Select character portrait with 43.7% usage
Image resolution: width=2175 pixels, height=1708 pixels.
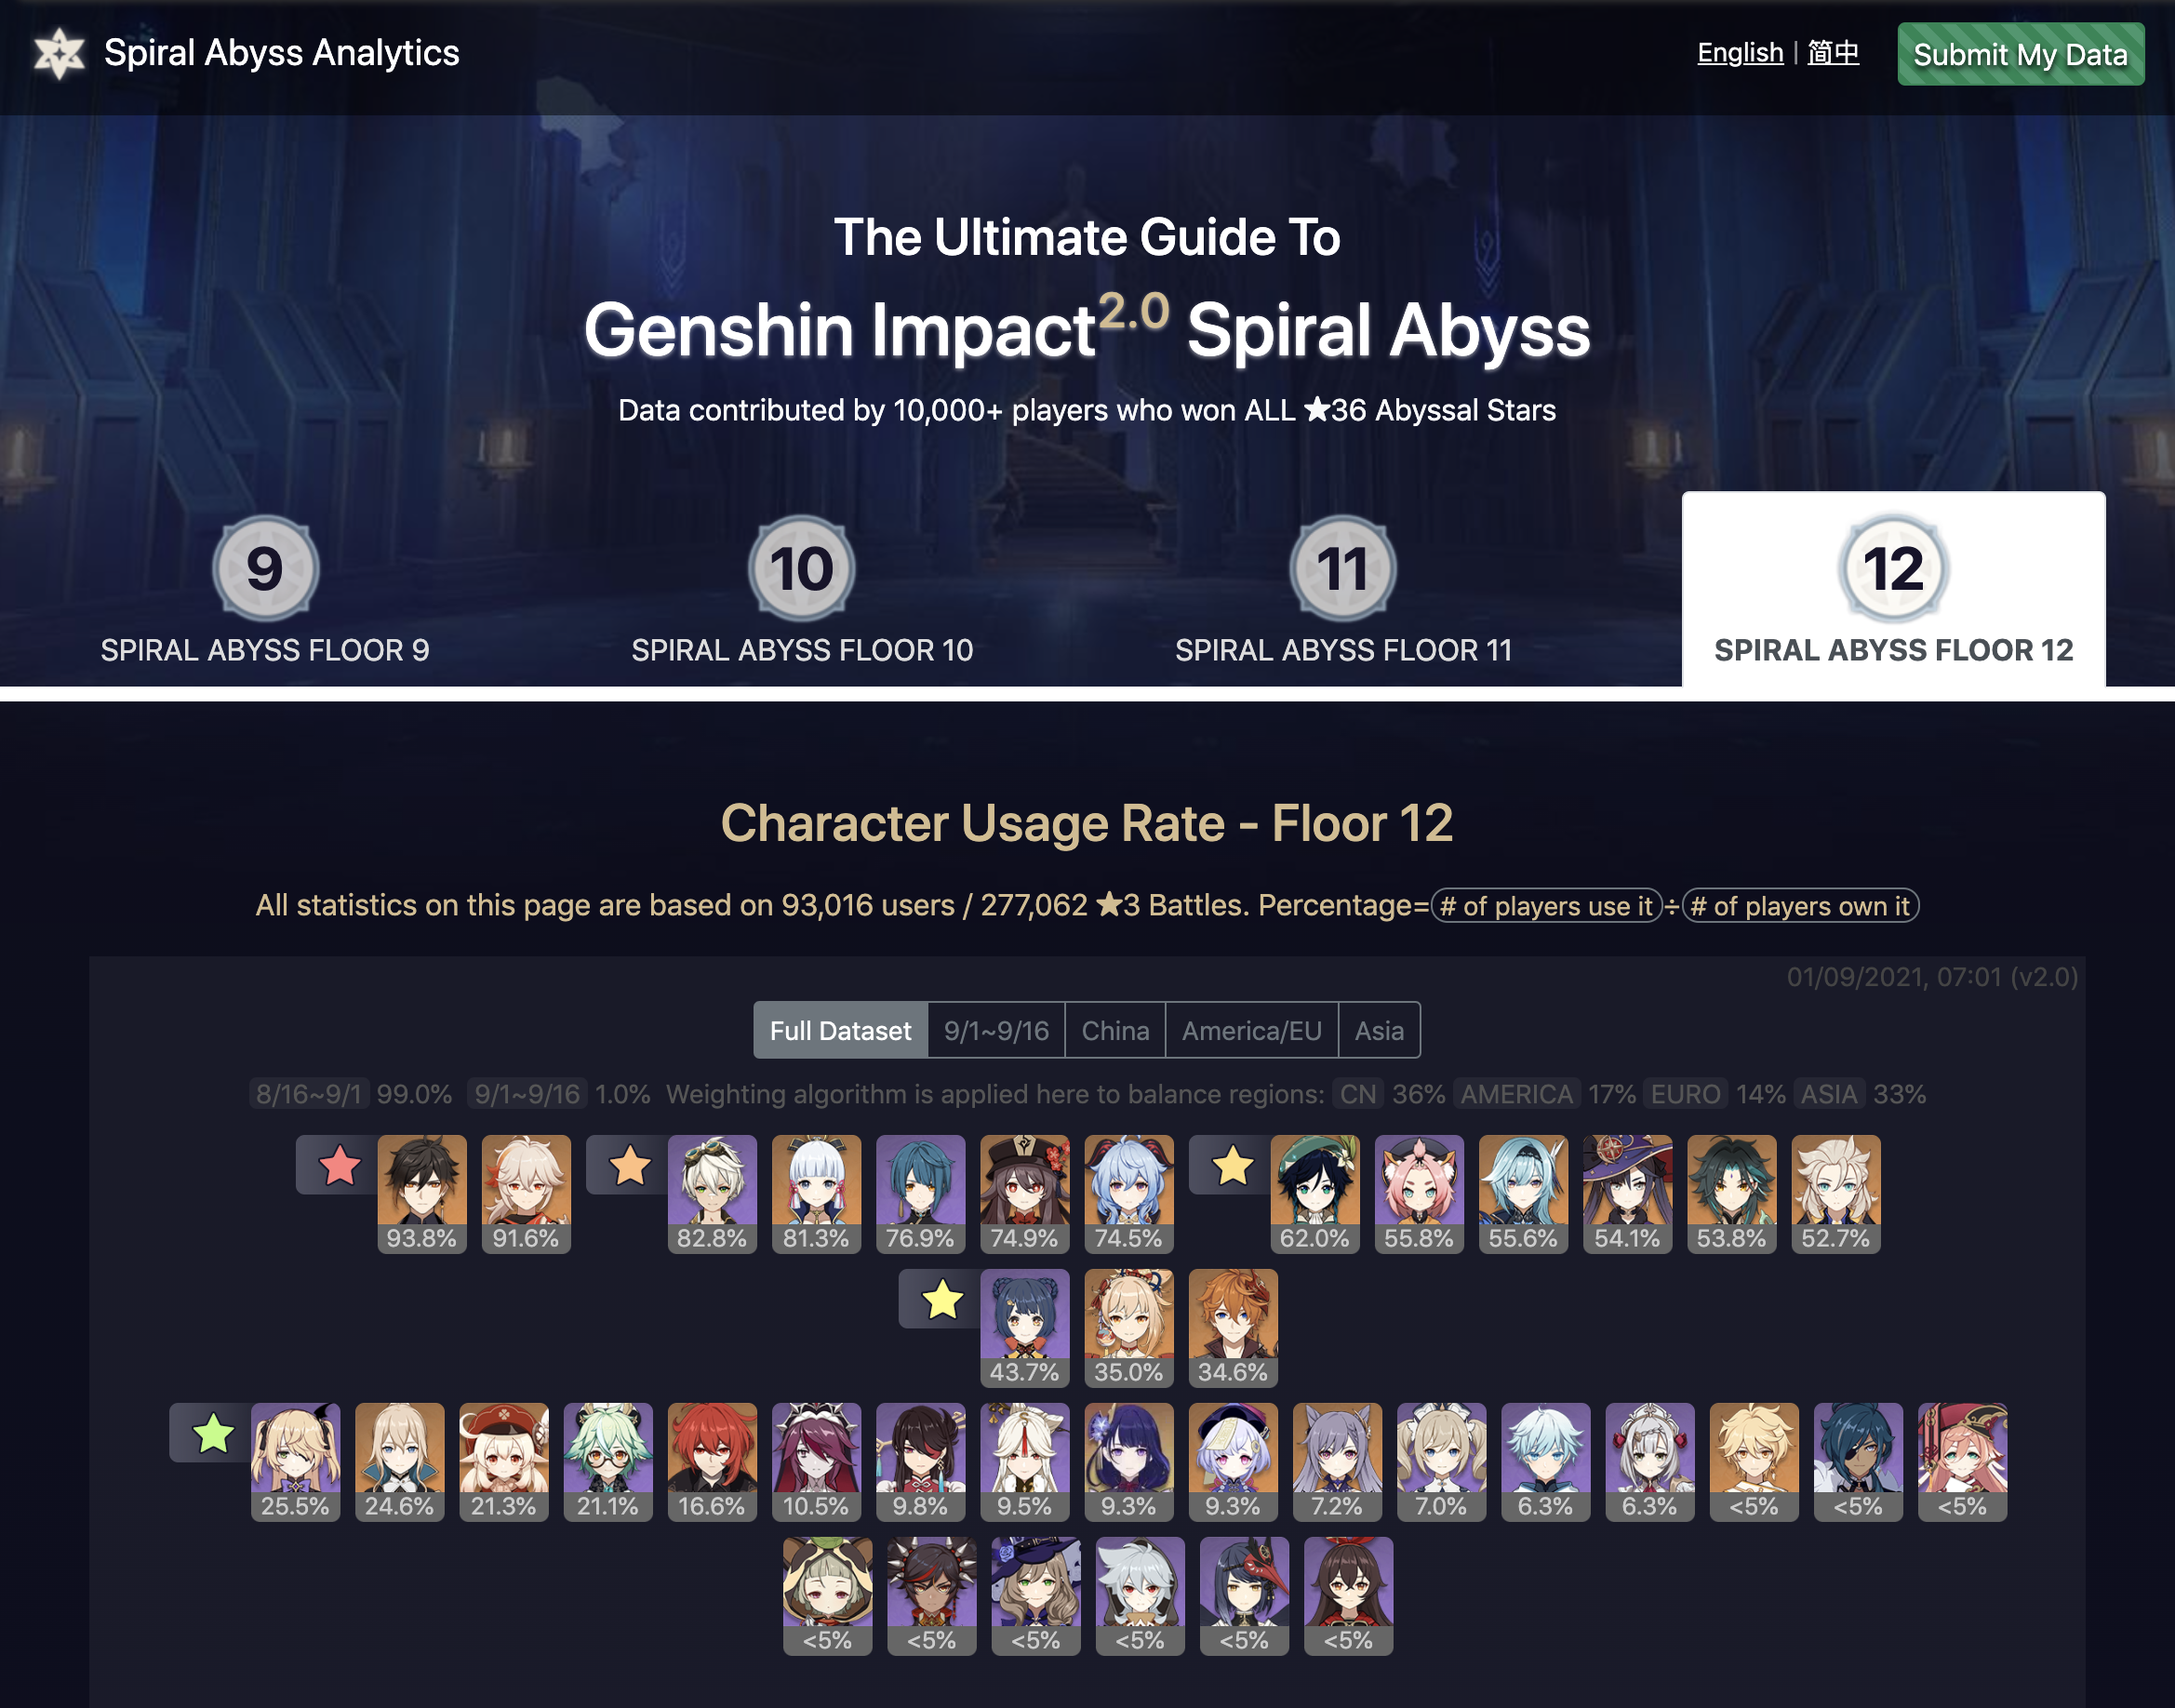click(x=1025, y=1327)
